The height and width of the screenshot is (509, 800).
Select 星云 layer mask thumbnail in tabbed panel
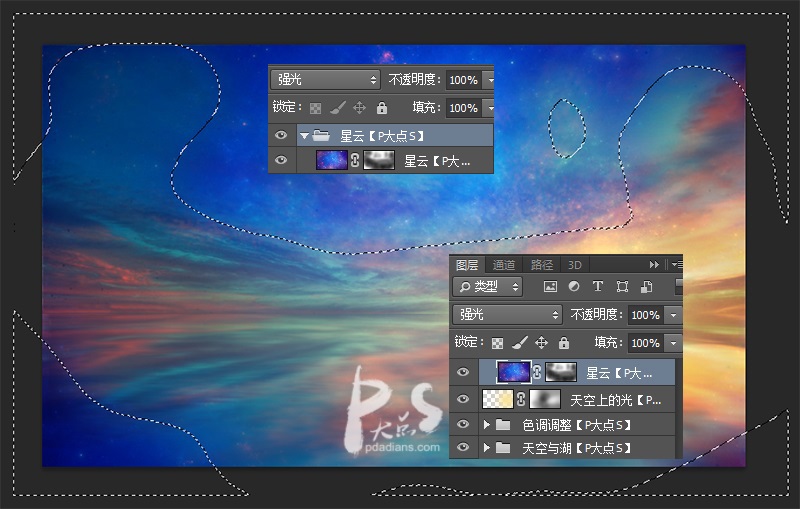(561, 372)
